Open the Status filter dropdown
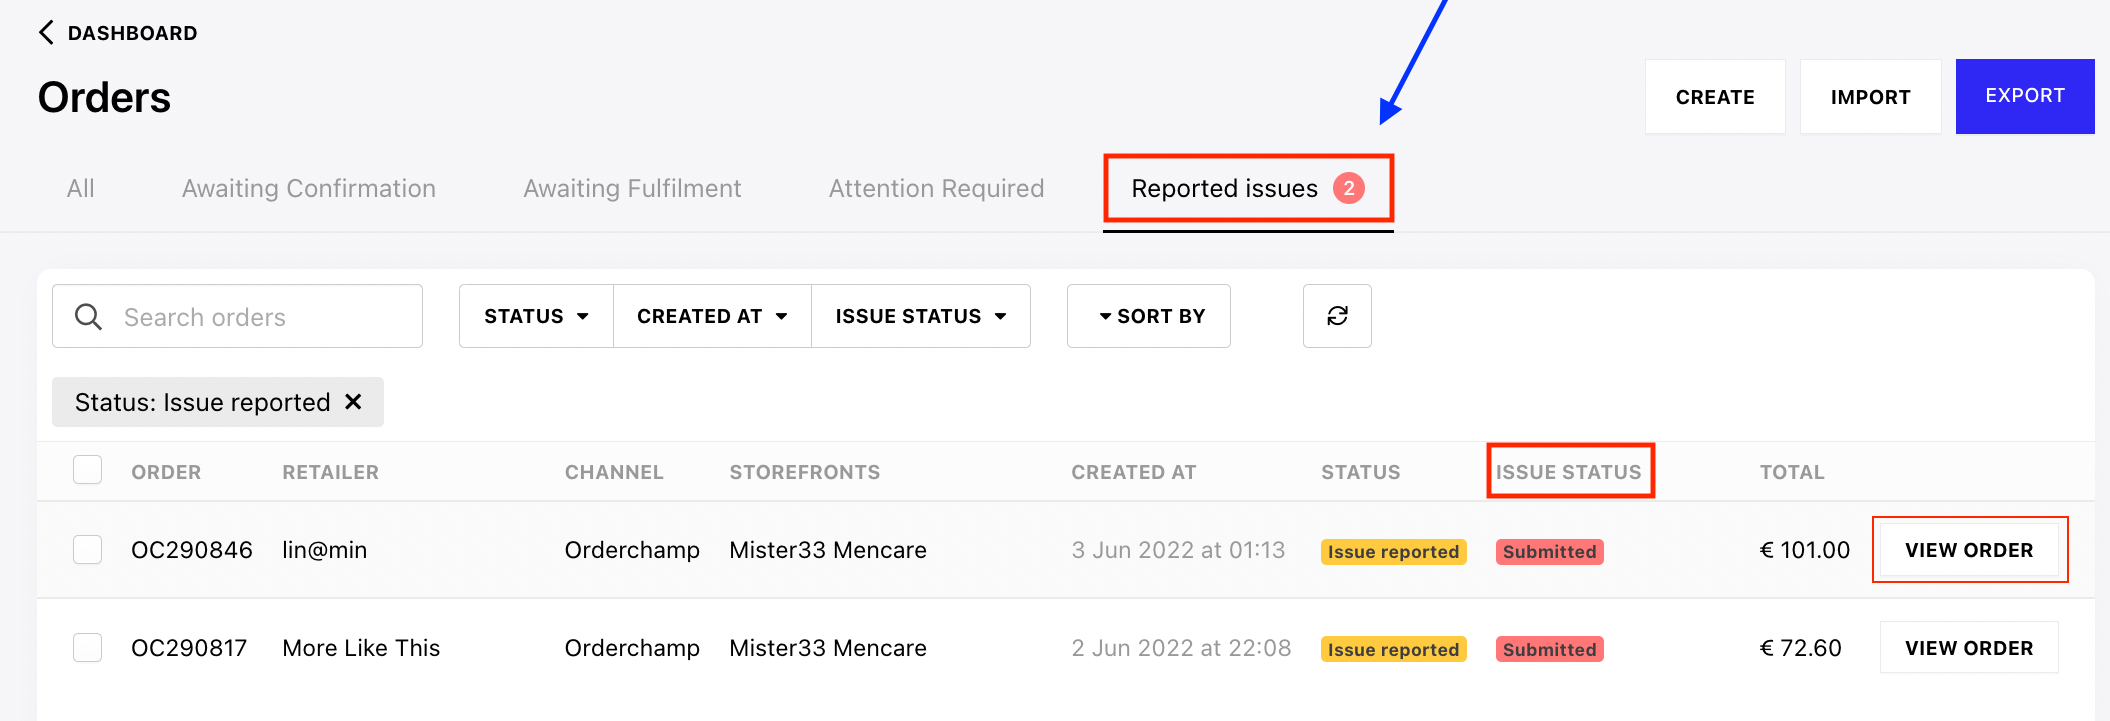 (x=536, y=316)
